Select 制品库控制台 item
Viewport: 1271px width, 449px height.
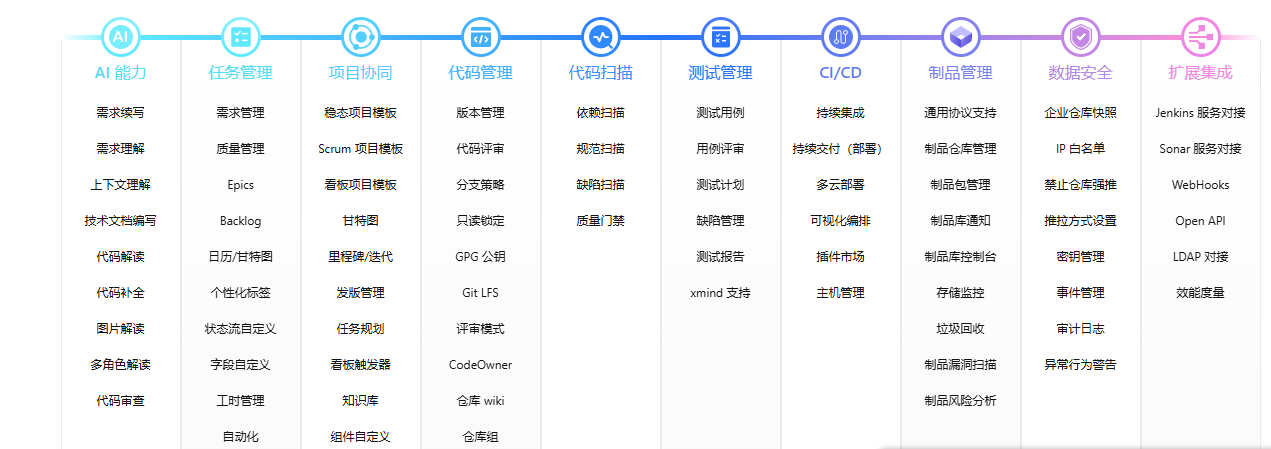960,257
